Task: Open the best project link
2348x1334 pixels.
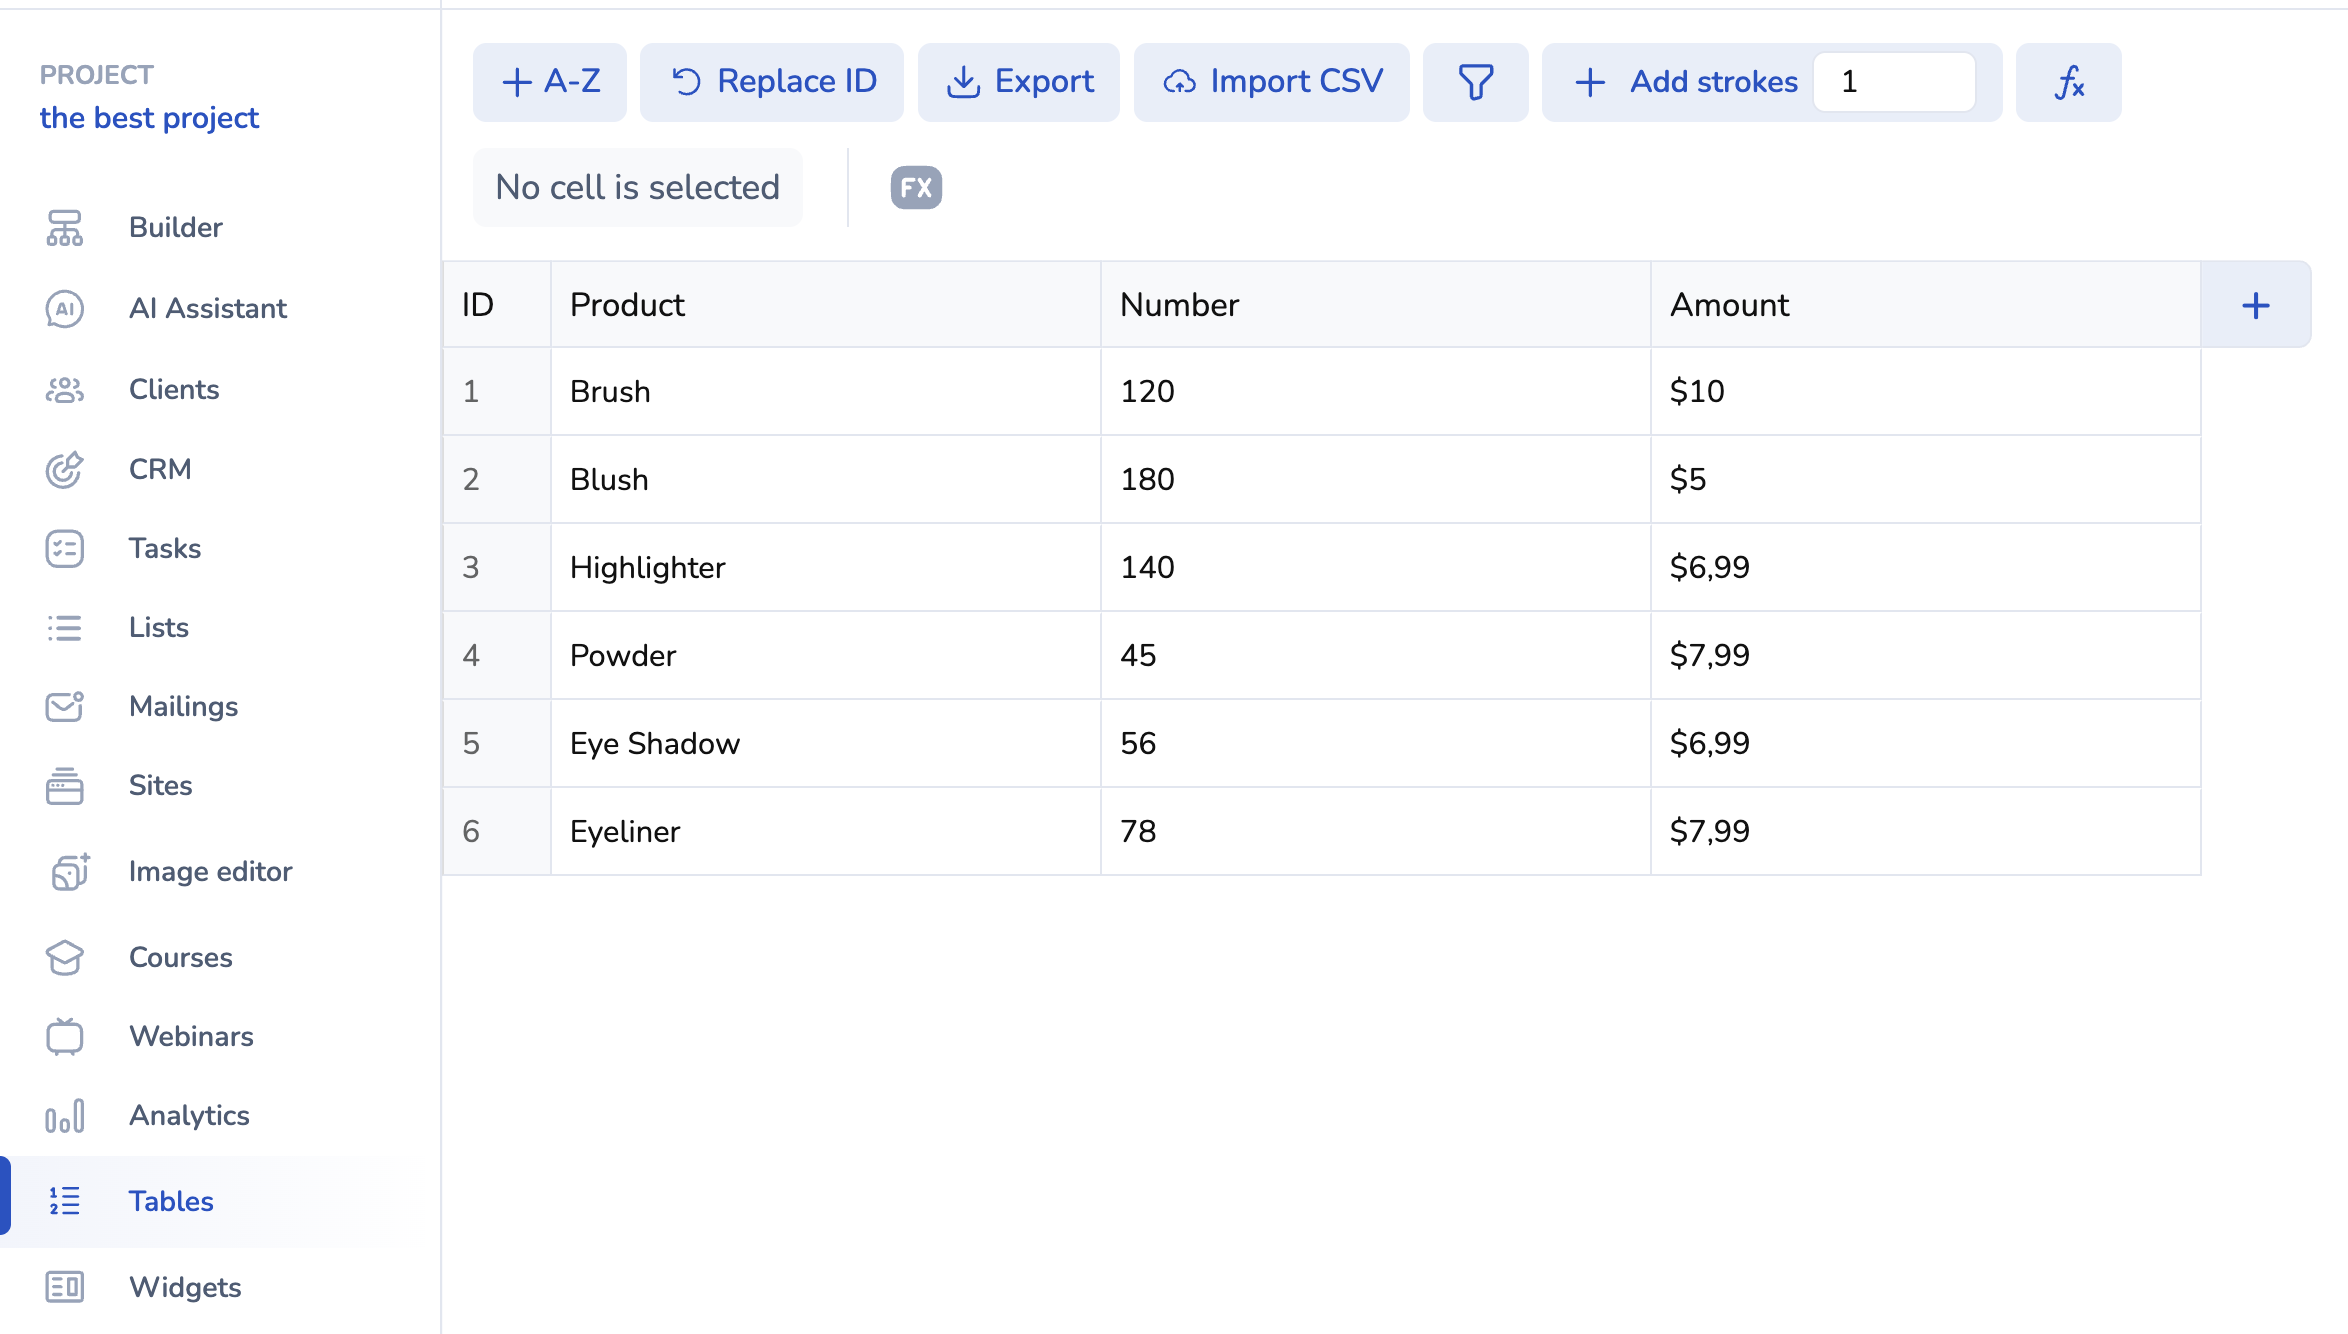Action: pos(149,118)
